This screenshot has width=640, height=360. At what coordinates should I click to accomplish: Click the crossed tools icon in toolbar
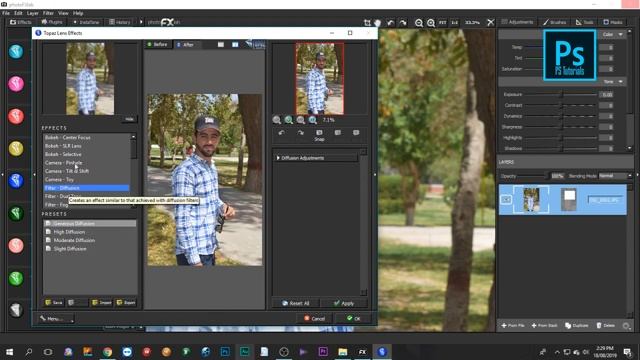point(491,22)
